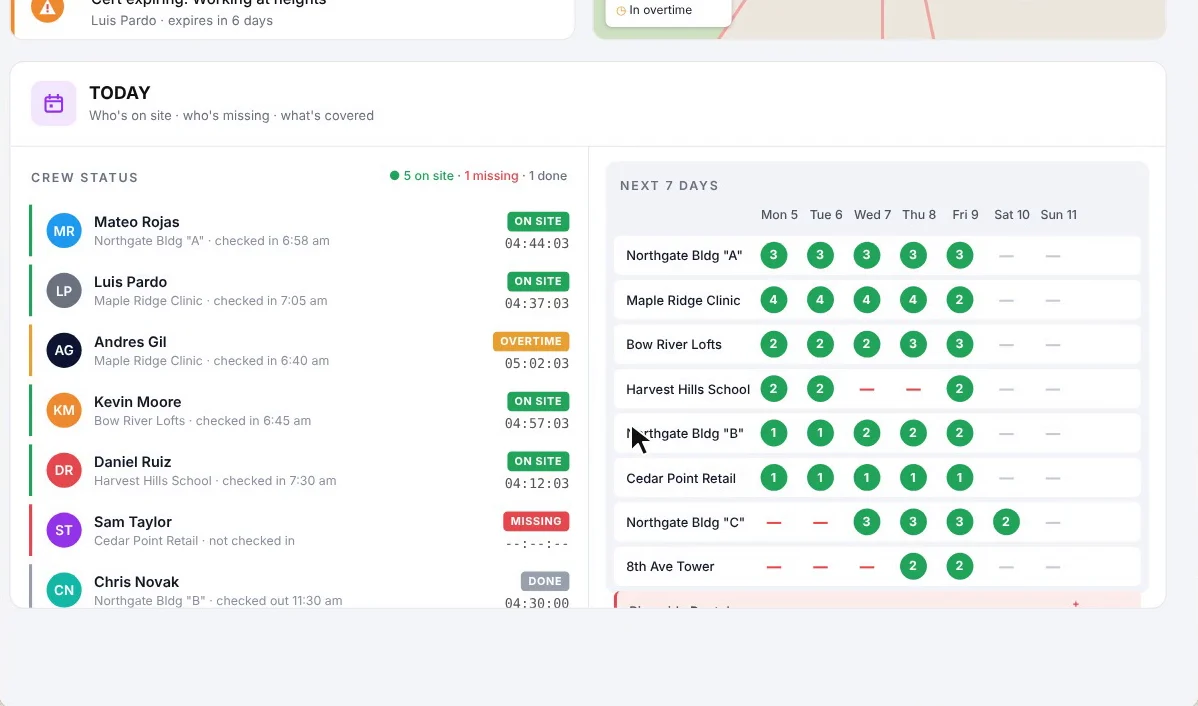Click Sam Taylor ST avatar
The image size is (1198, 706).
pos(64,530)
